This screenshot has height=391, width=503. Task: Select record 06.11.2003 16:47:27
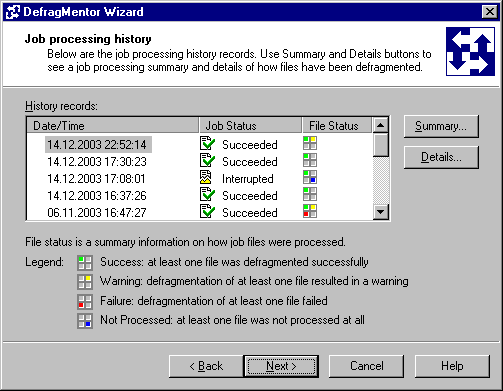[x=97, y=213]
